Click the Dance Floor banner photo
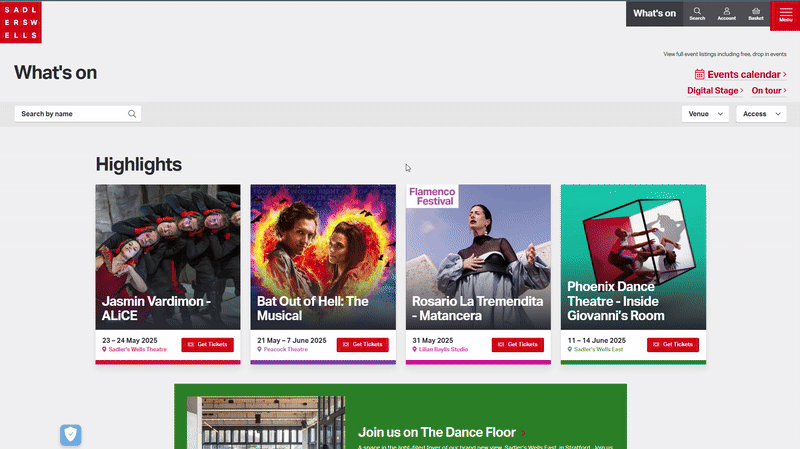 point(266,422)
